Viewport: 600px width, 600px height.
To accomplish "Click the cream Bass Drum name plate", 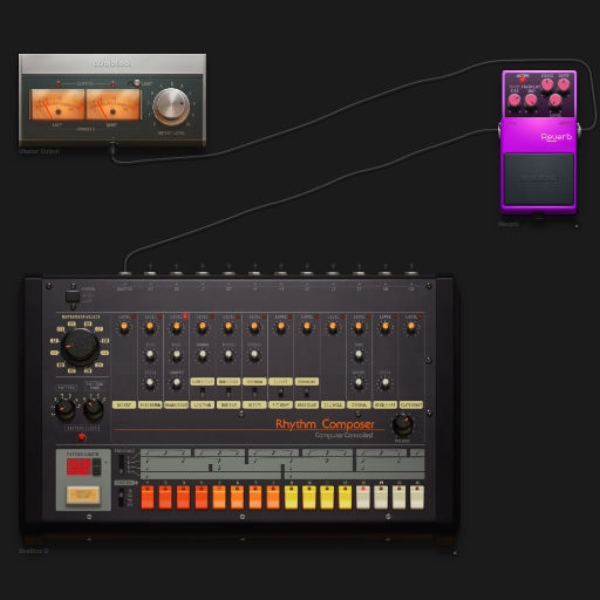I will pyautogui.click(x=150, y=405).
